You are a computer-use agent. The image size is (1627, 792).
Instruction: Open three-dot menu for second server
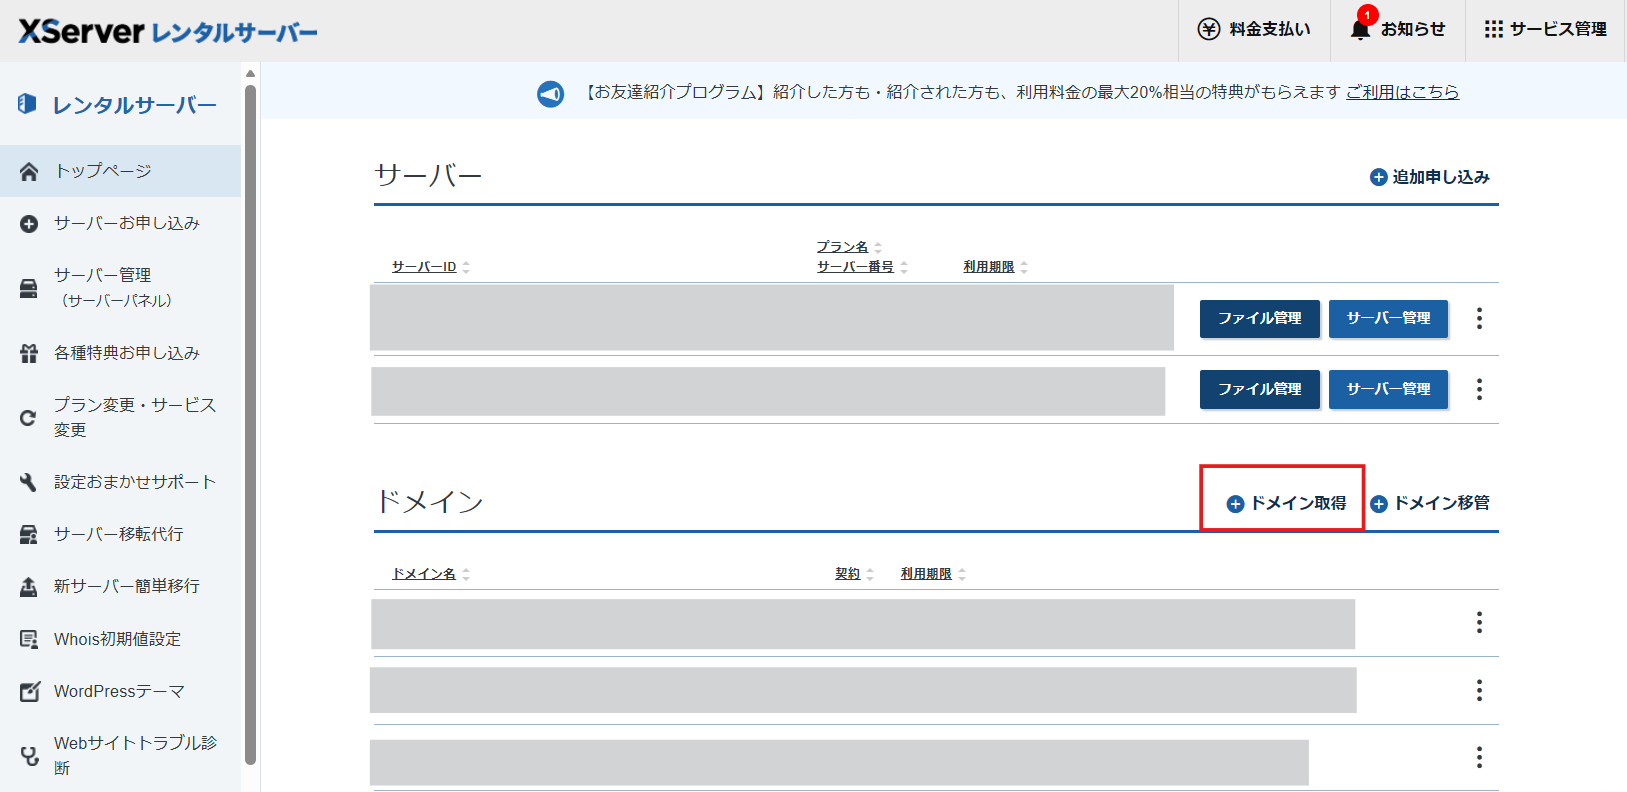1479,389
